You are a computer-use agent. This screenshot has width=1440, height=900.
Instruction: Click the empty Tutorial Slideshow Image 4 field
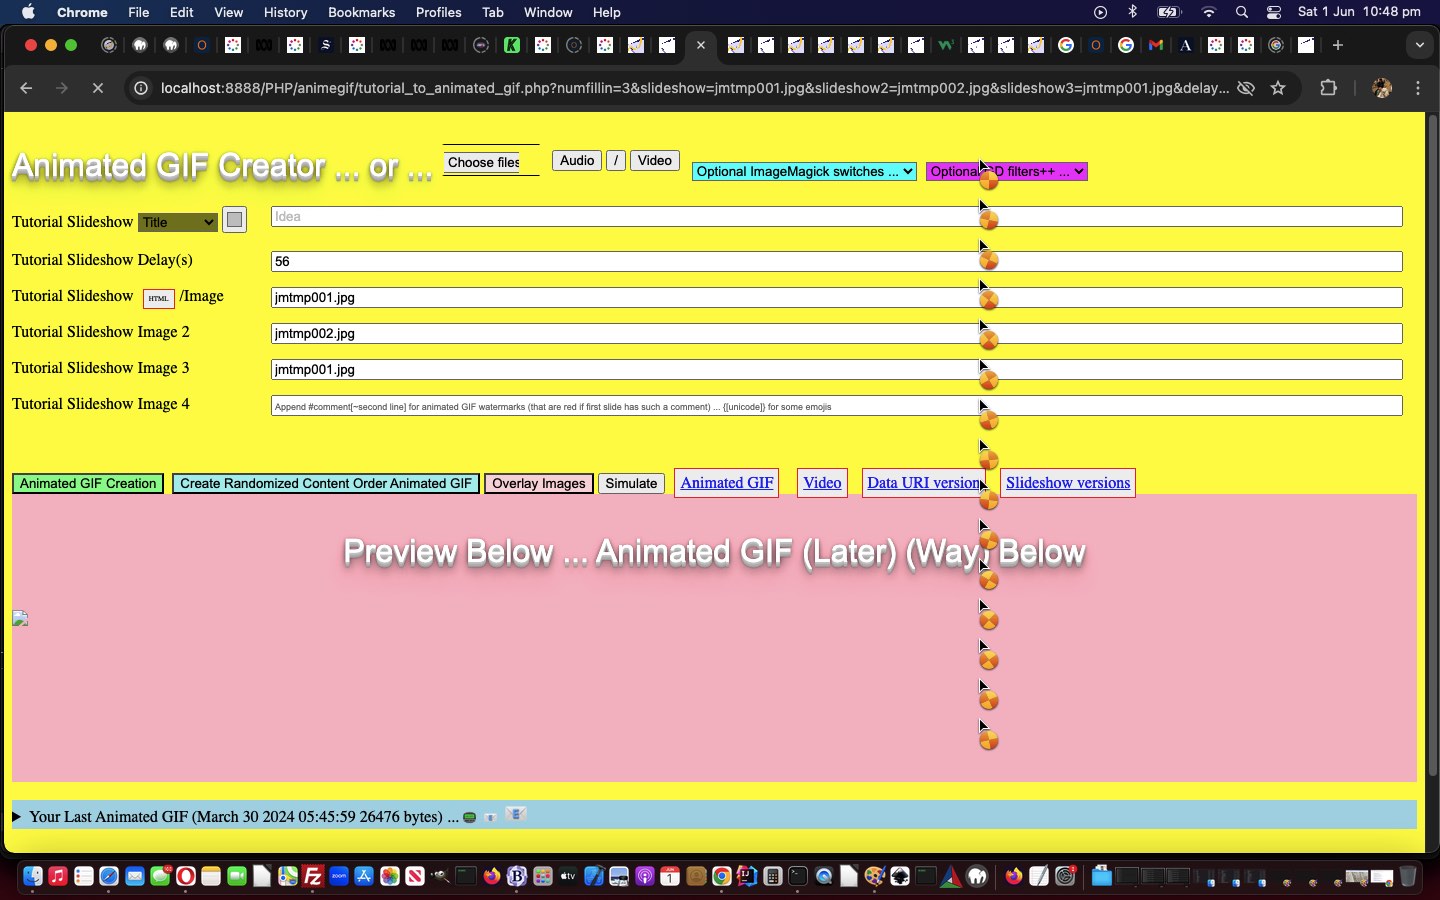[x=836, y=406]
